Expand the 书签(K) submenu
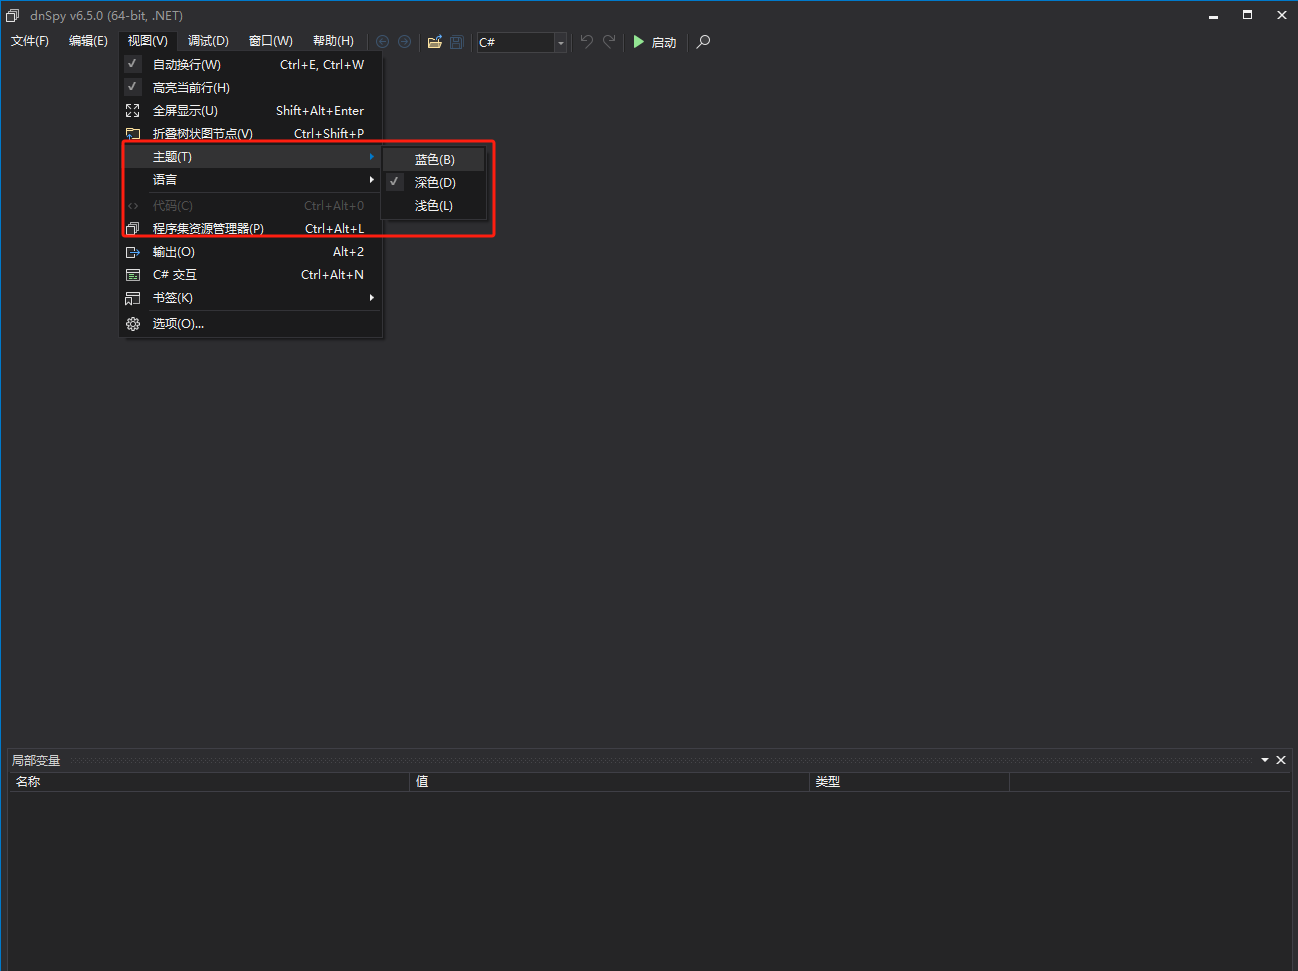The height and width of the screenshot is (971, 1298). 251,298
